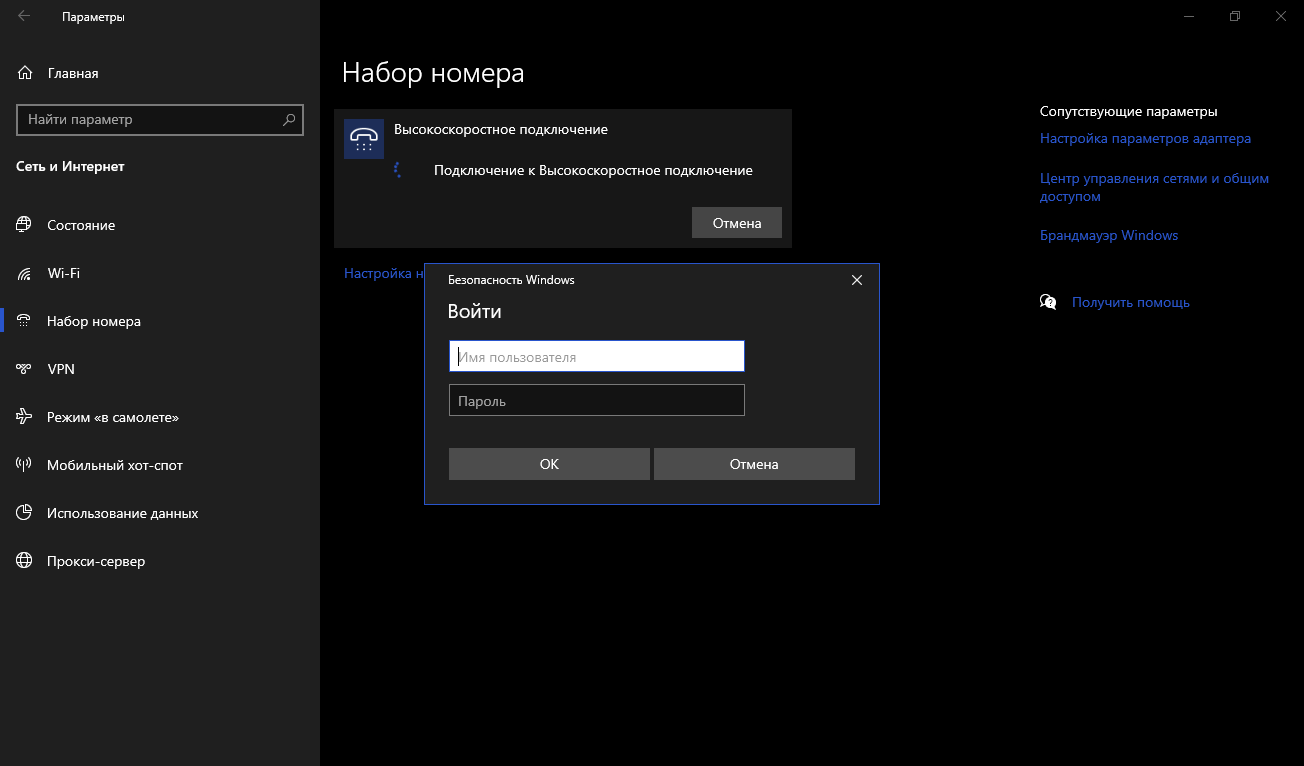Click the Сеть и Интернет heading
The image size is (1304, 766).
[x=70, y=167]
